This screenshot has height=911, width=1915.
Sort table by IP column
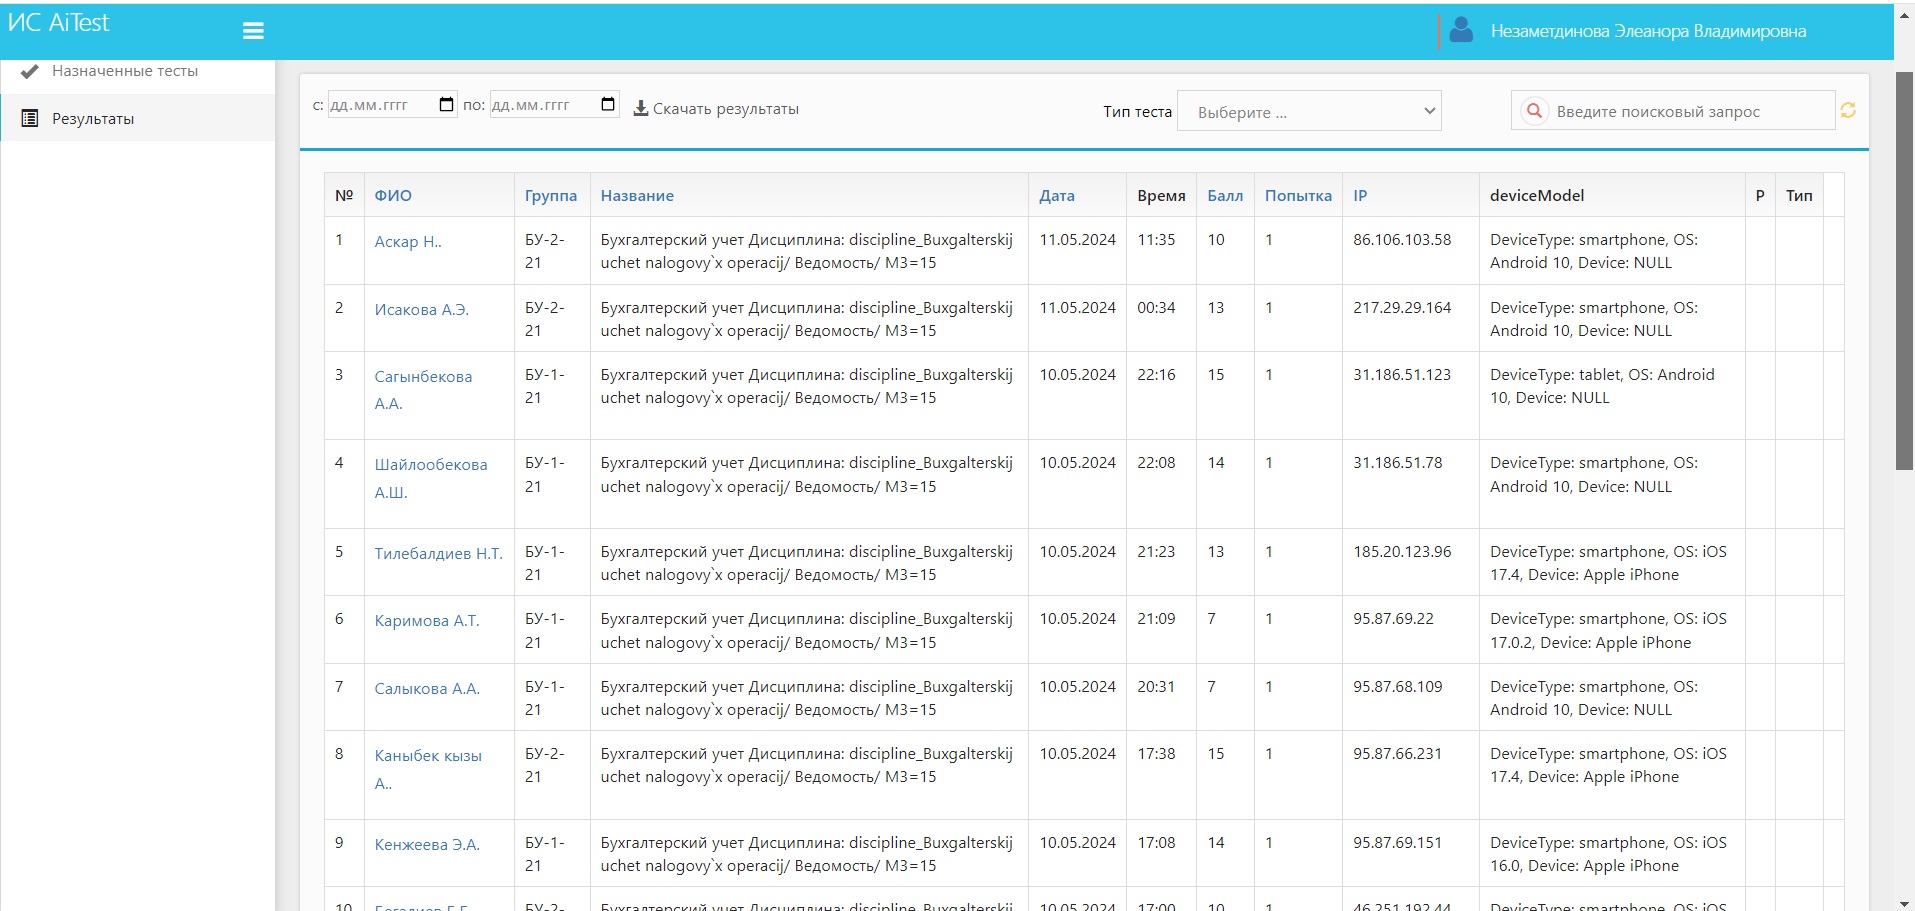tap(1360, 196)
